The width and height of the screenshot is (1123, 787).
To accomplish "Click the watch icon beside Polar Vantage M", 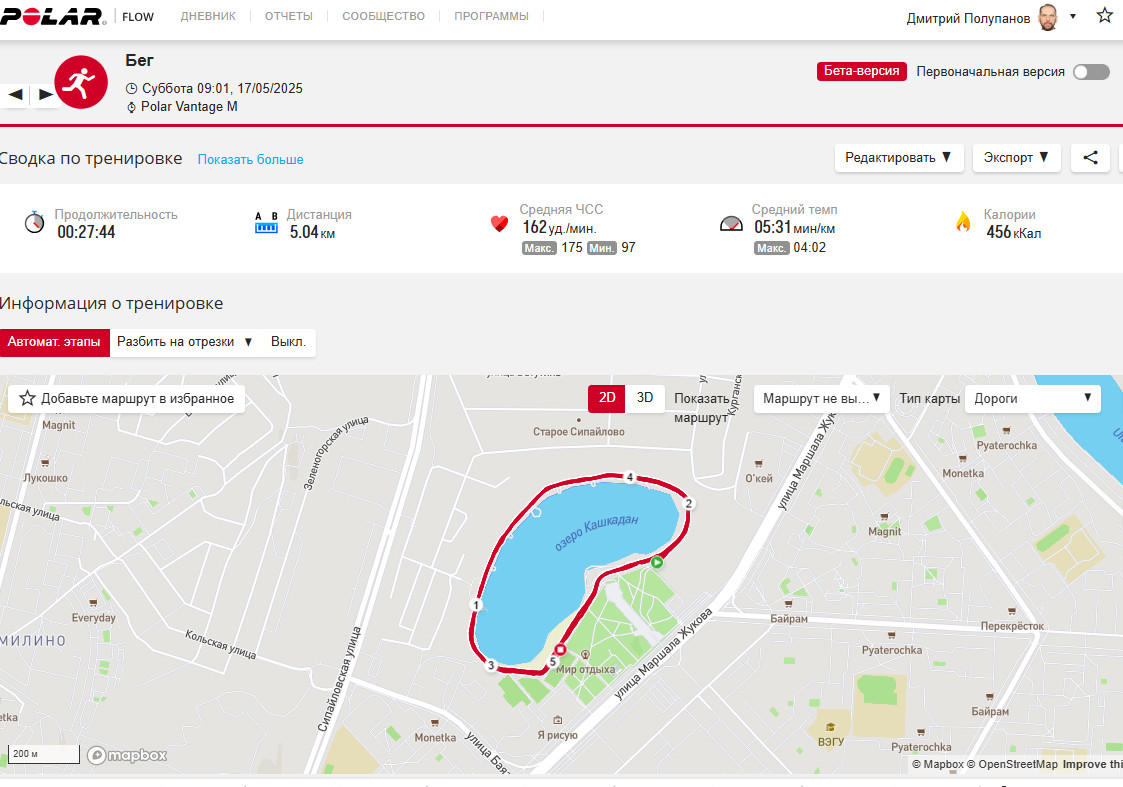I will pyautogui.click(x=131, y=107).
